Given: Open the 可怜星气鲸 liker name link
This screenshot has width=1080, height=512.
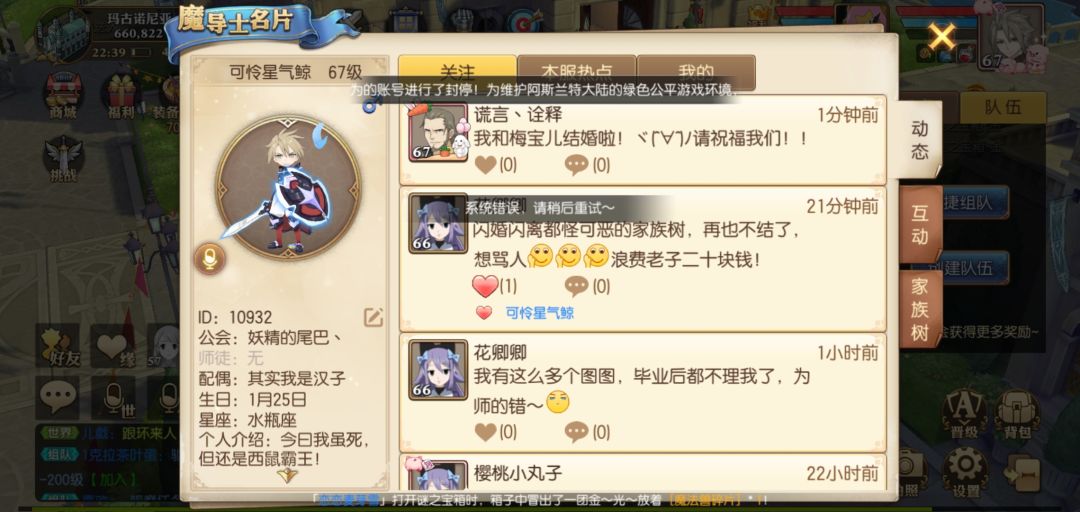Looking at the screenshot, I should click(x=539, y=313).
